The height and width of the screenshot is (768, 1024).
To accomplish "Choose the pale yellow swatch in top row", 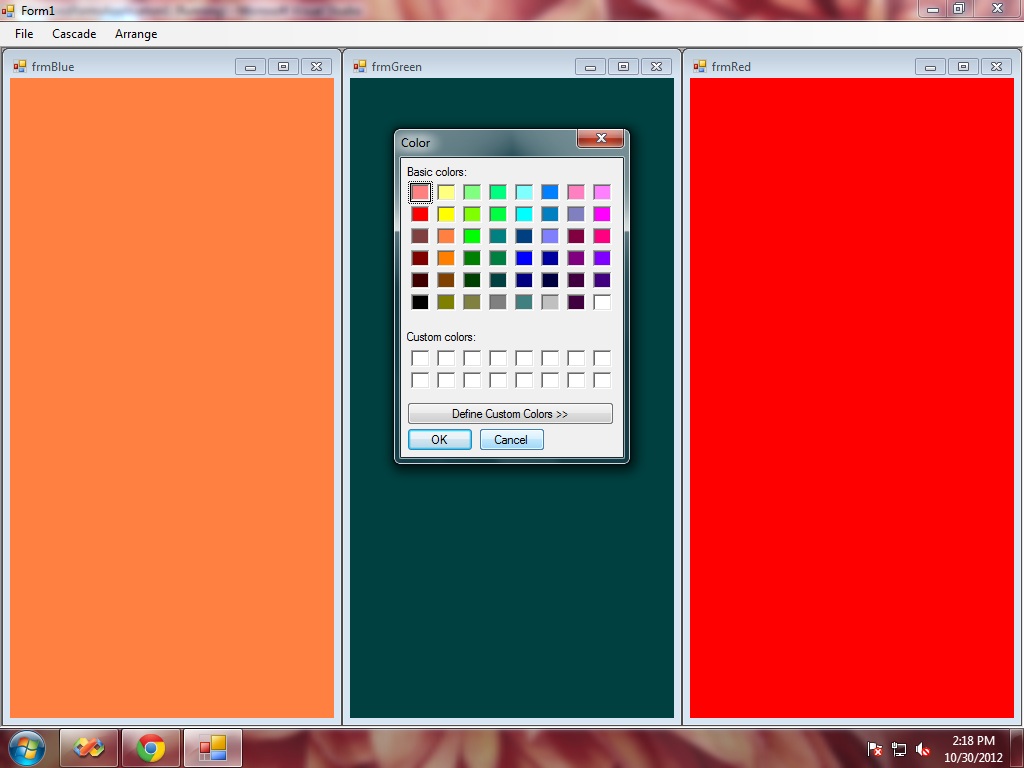I will click(446, 192).
